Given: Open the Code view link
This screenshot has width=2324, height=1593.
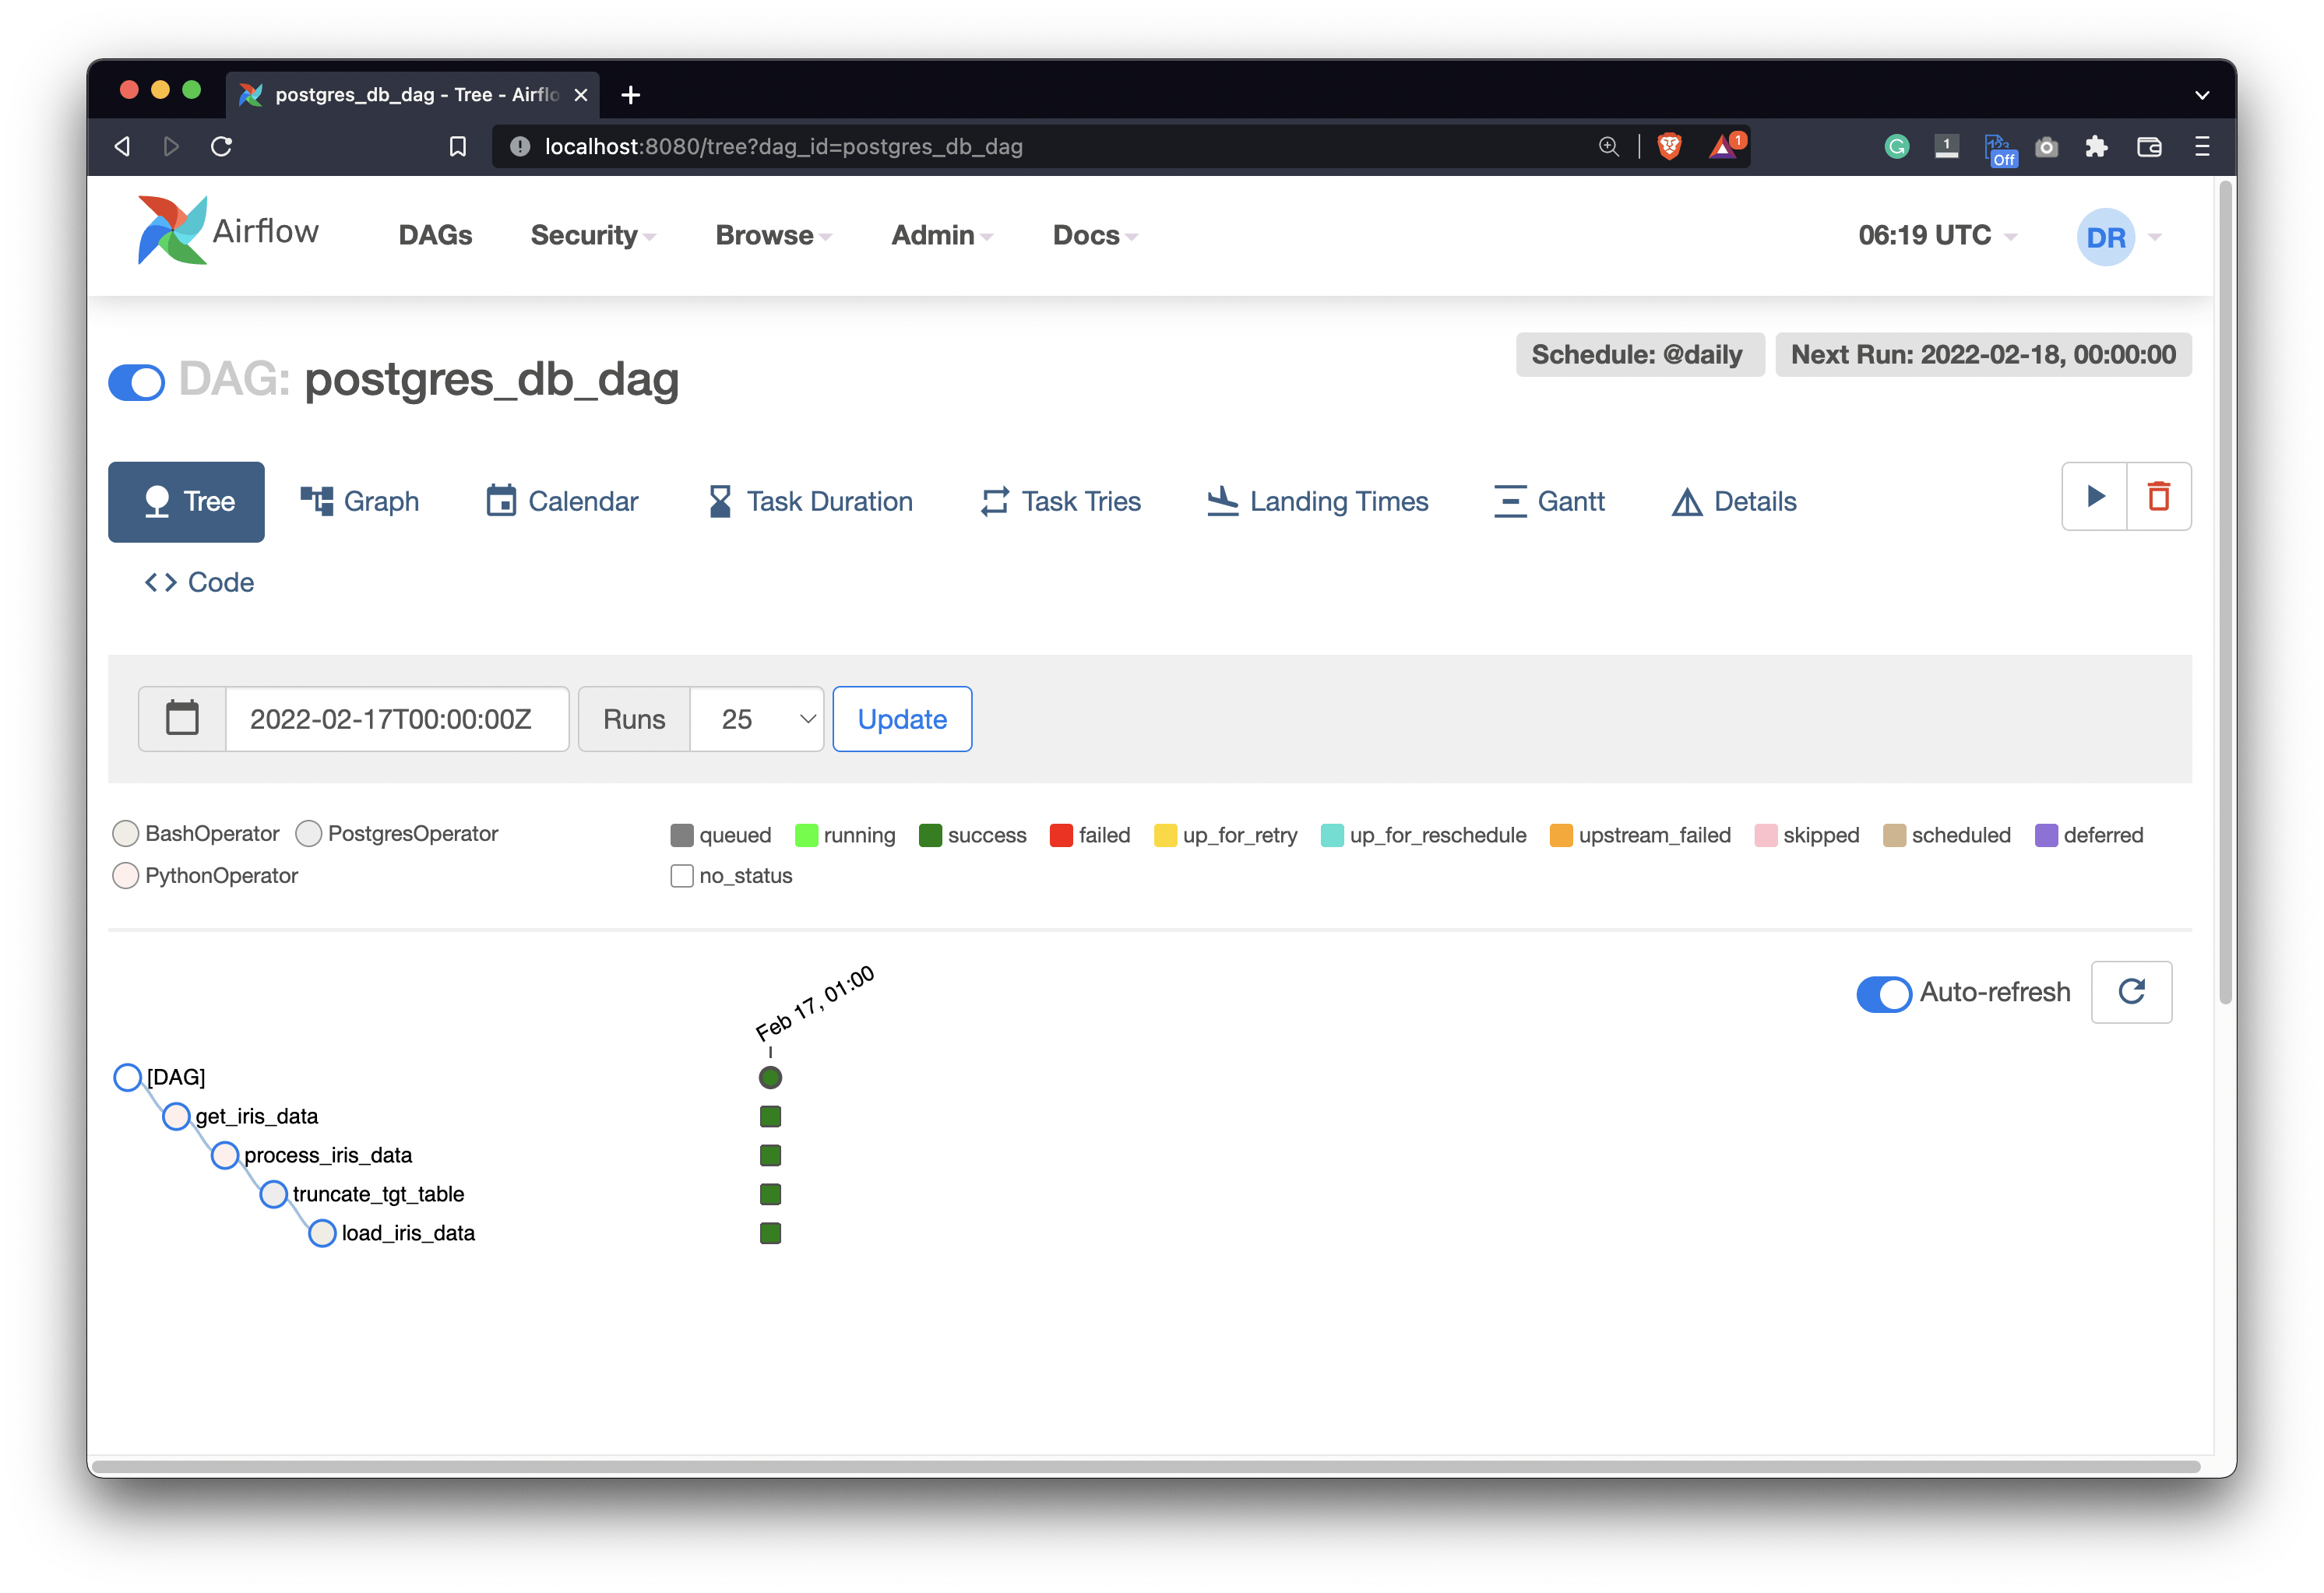Looking at the screenshot, I should tap(199, 582).
